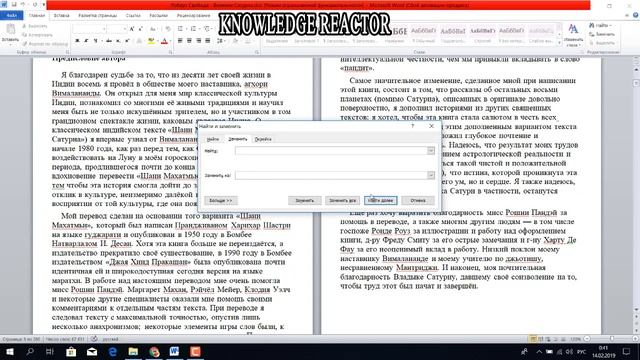This screenshot has width=640, height=360.
Task: Select the Найти tab in the dialog
Action: (x=213, y=139)
